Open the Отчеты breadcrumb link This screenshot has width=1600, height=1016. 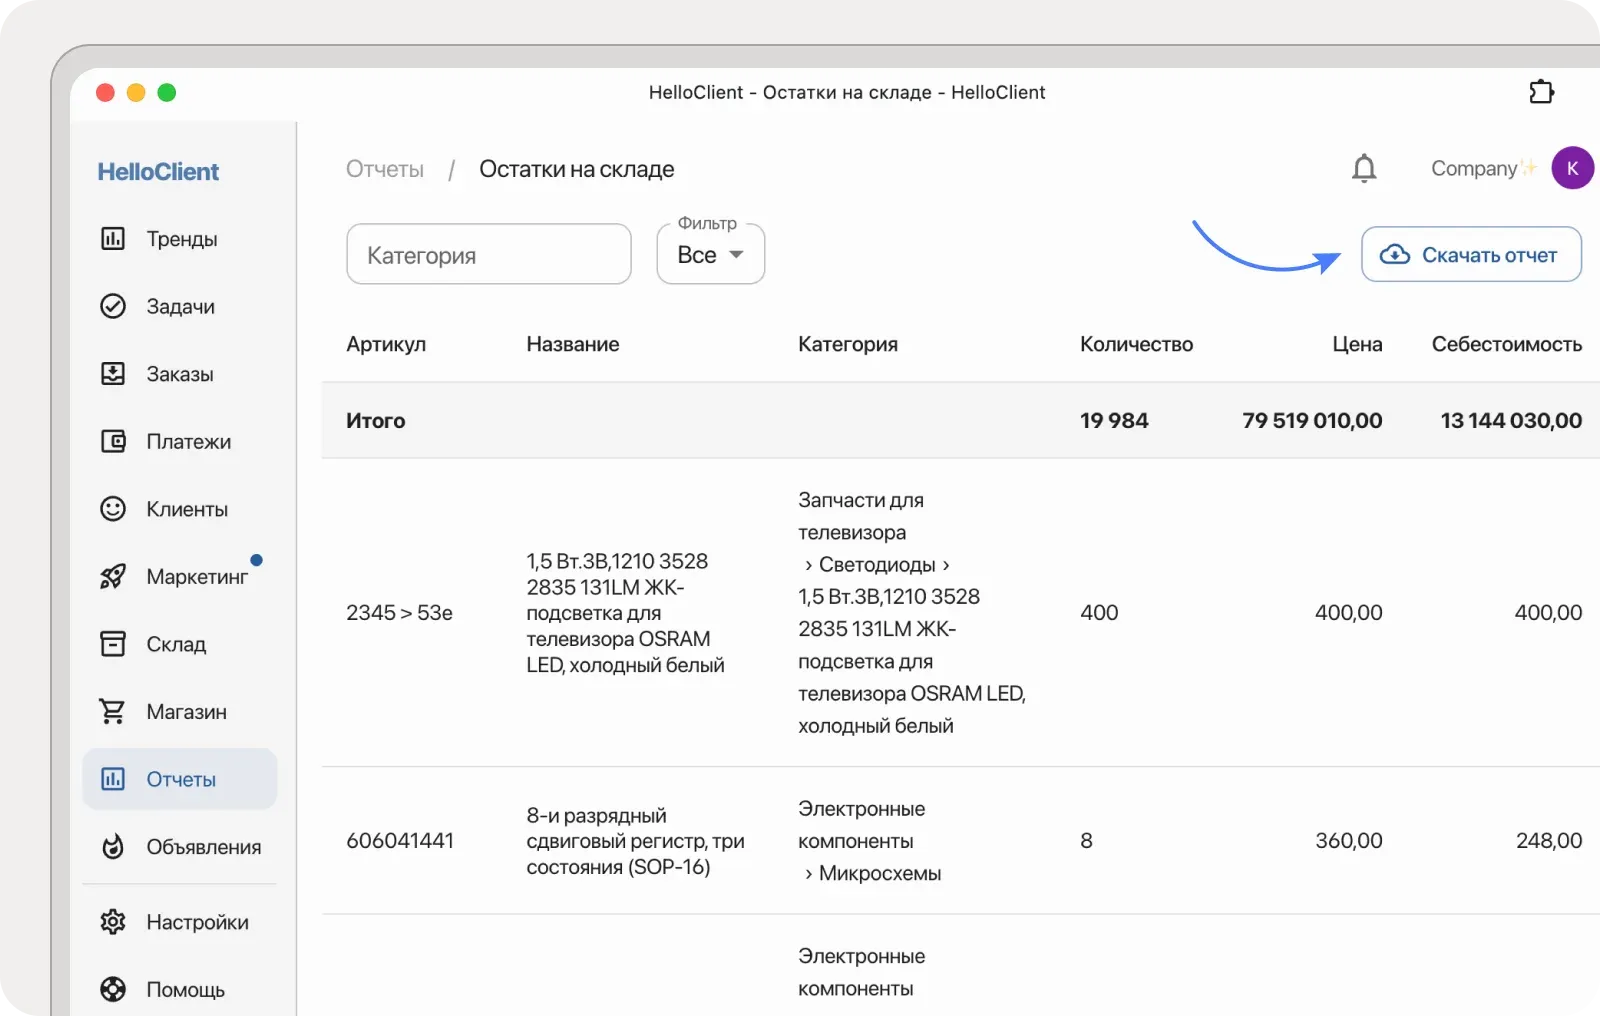point(385,169)
